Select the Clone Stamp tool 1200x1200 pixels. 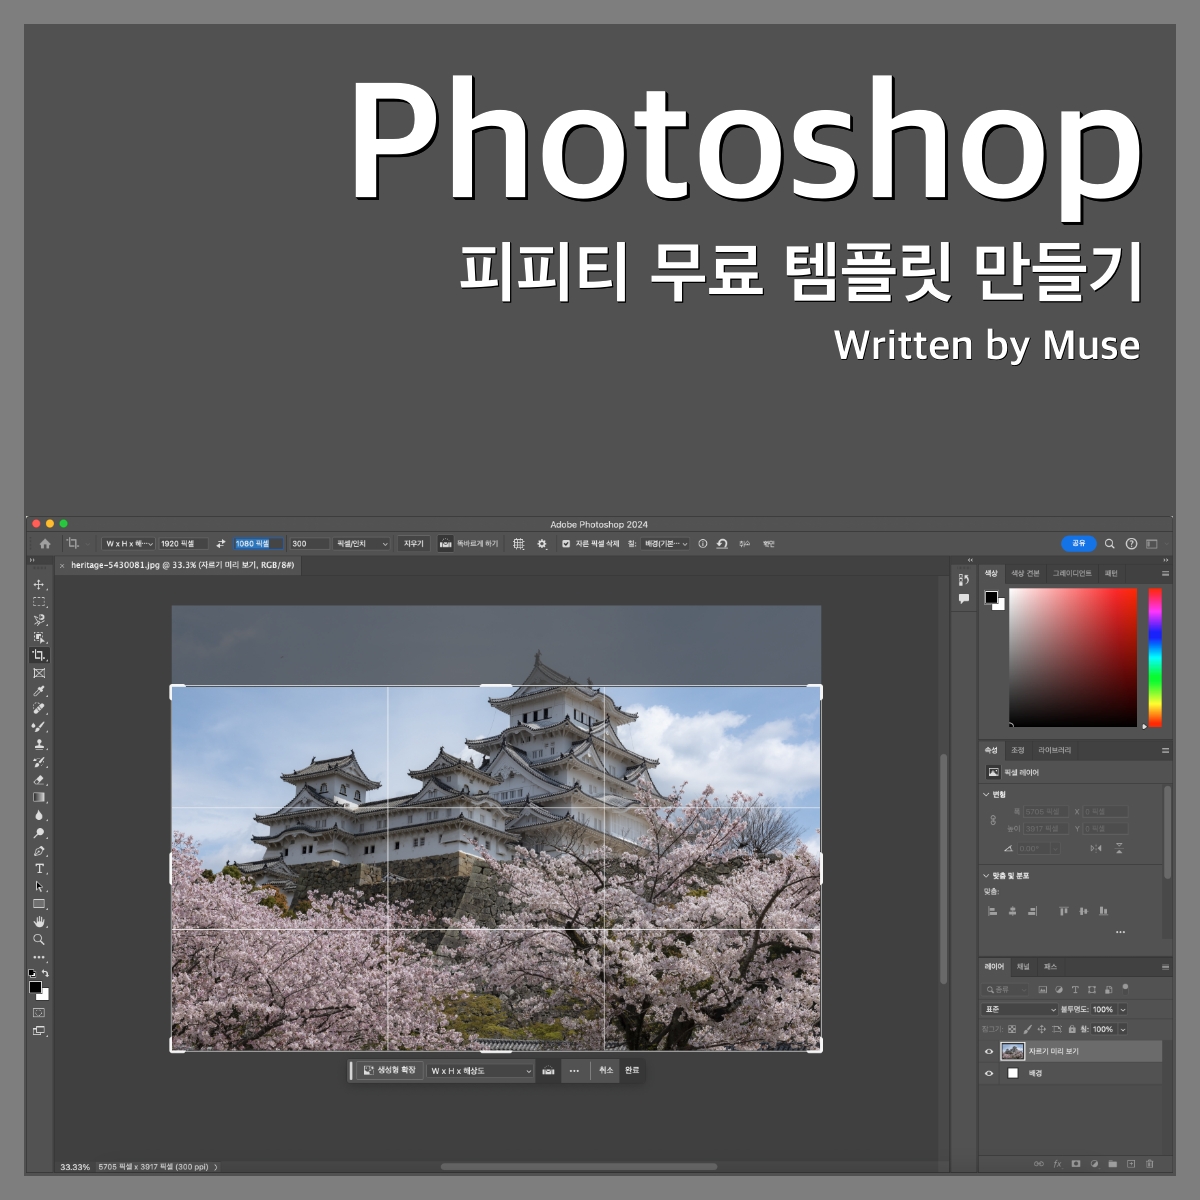(x=39, y=744)
